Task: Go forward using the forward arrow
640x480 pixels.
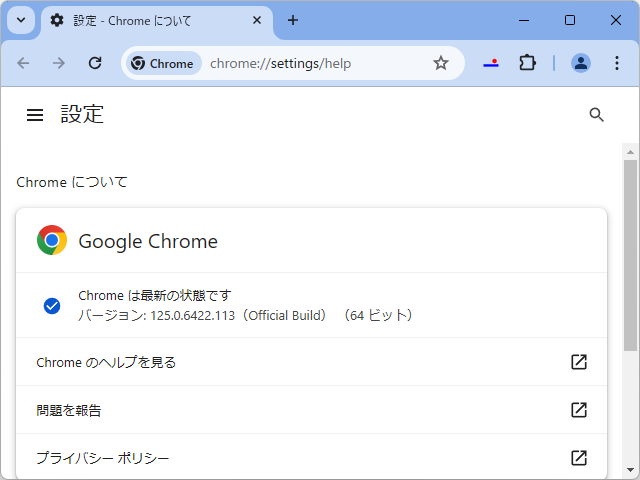Action: click(x=59, y=63)
